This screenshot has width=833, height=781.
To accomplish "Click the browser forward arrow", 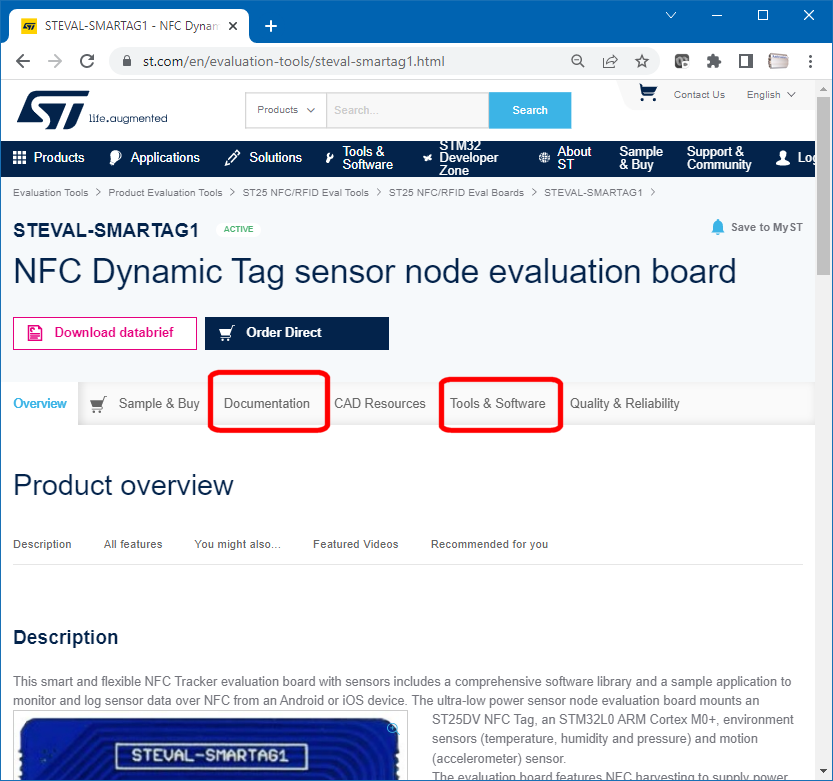I will point(55,62).
